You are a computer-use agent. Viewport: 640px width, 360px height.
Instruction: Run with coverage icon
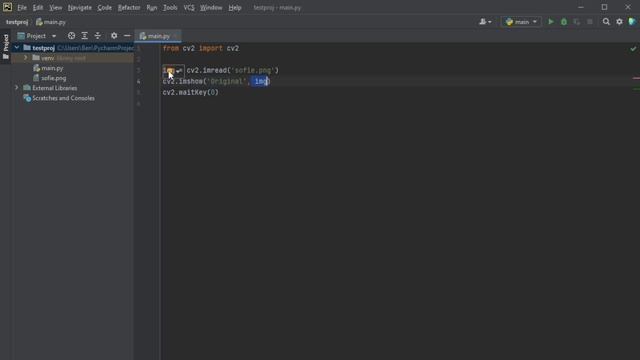577,22
